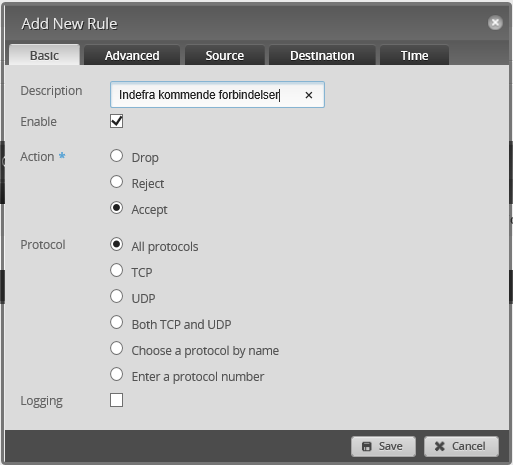Select All protocols radio button
Screen dimensions: 513x465
116,244
